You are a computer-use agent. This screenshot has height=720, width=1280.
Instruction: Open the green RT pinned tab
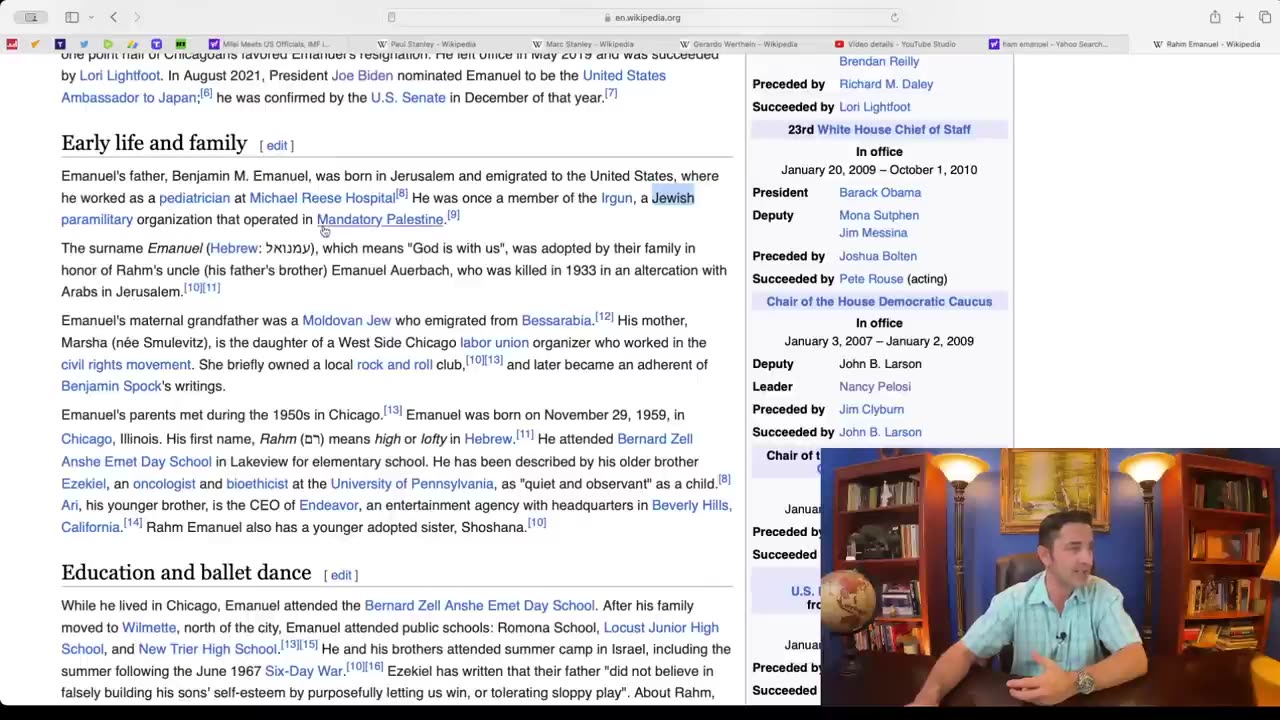pos(180,44)
